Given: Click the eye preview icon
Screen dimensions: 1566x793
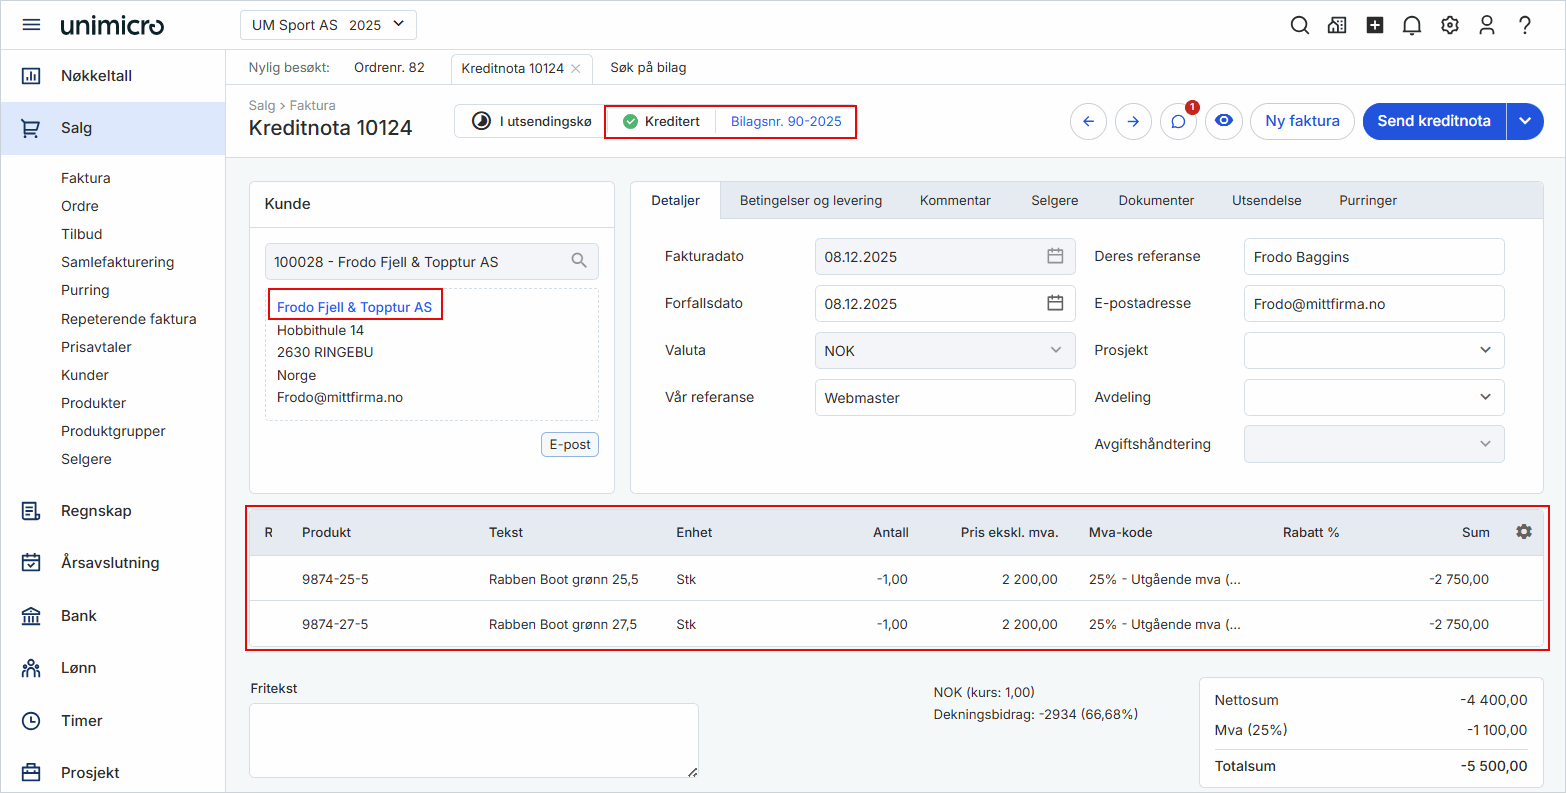Looking at the screenshot, I should pos(1223,121).
